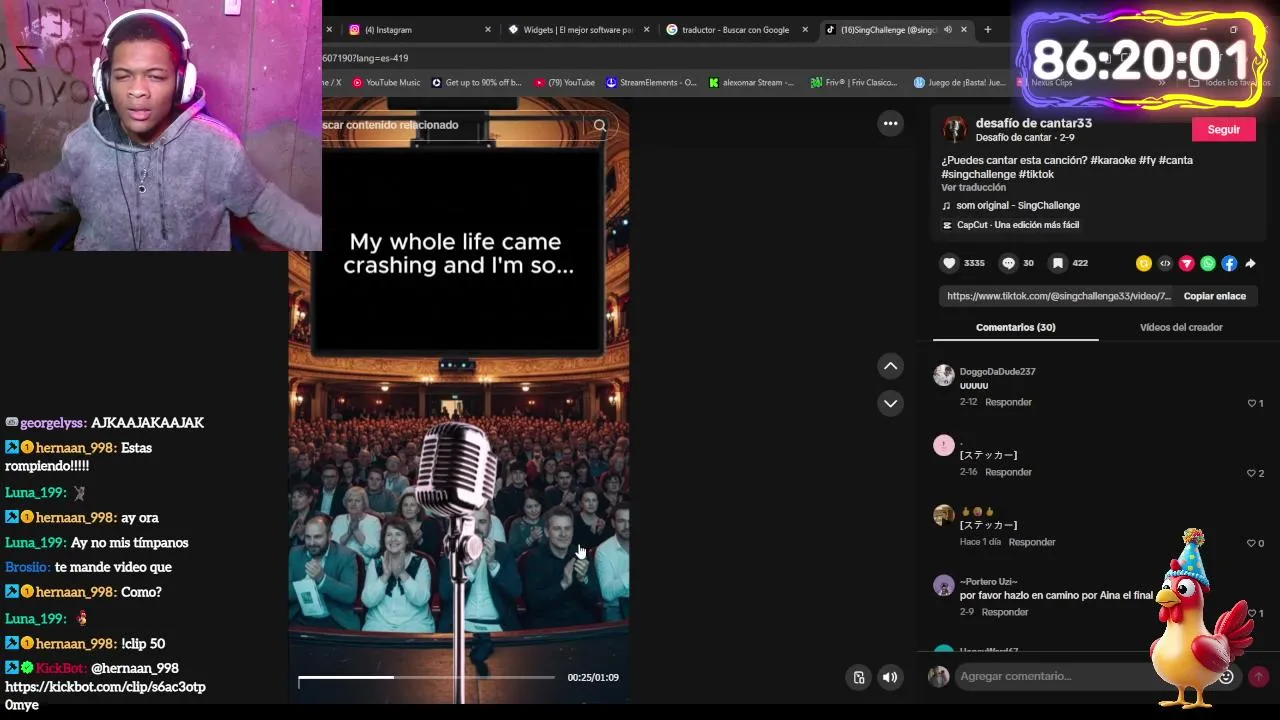Open the desafío de cantar33 profile avatar
The height and width of the screenshot is (720, 1280).
[x=955, y=129]
